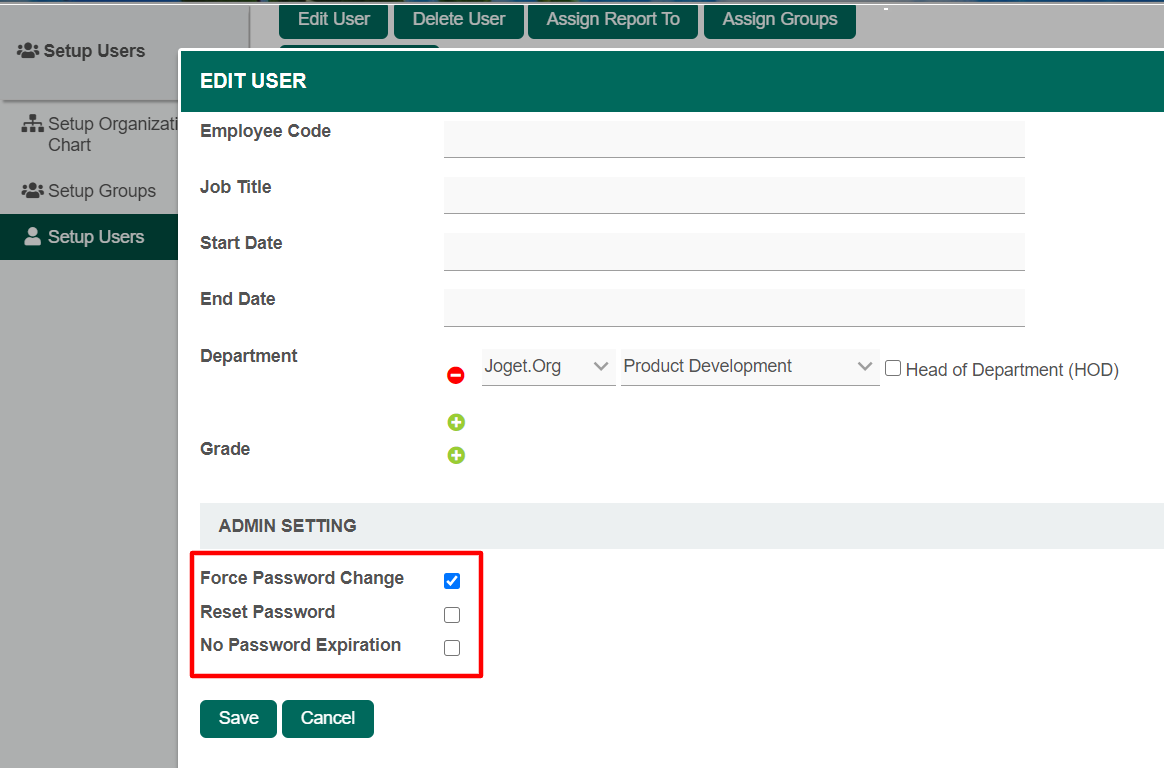
Task: Click the green add department plus icon
Action: [456, 422]
